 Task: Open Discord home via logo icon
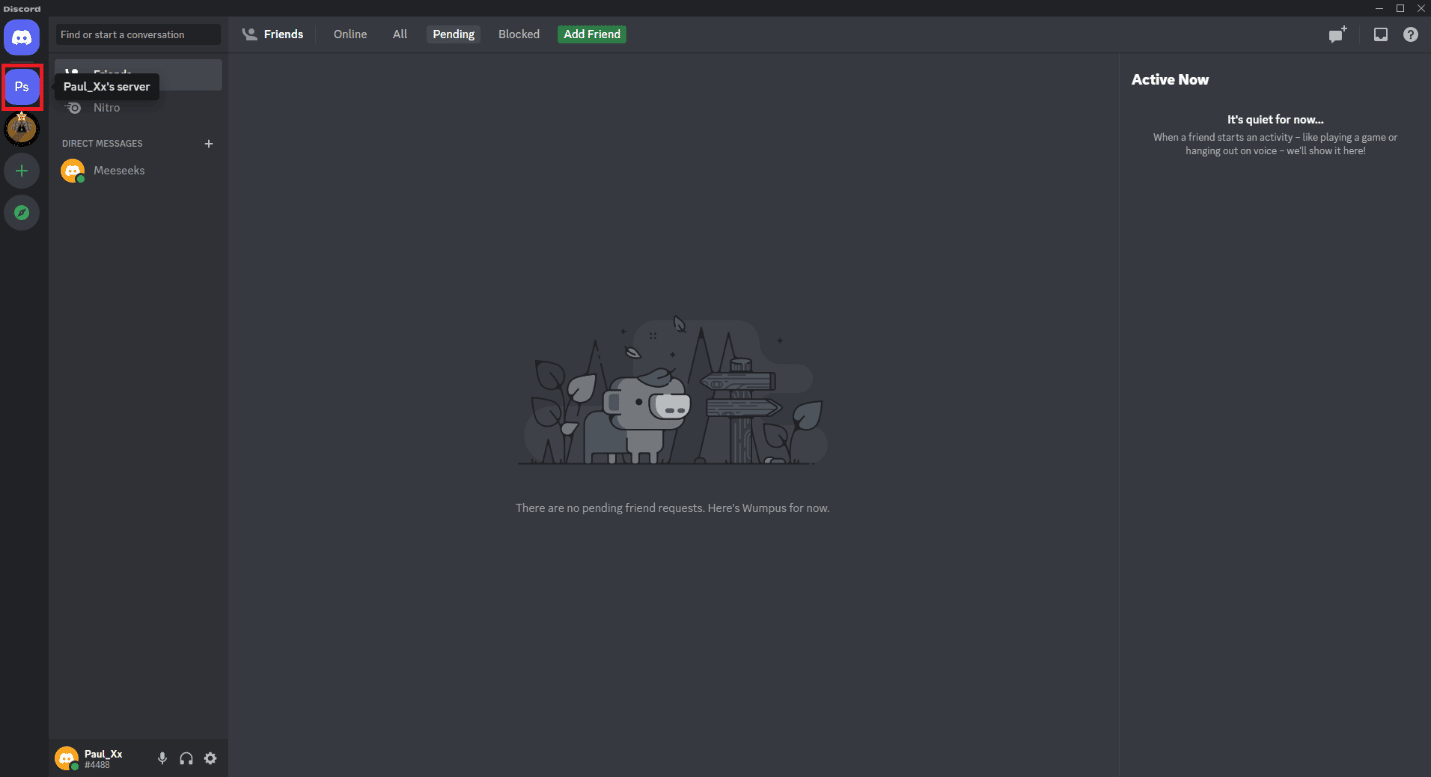pyautogui.click(x=22, y=37)
